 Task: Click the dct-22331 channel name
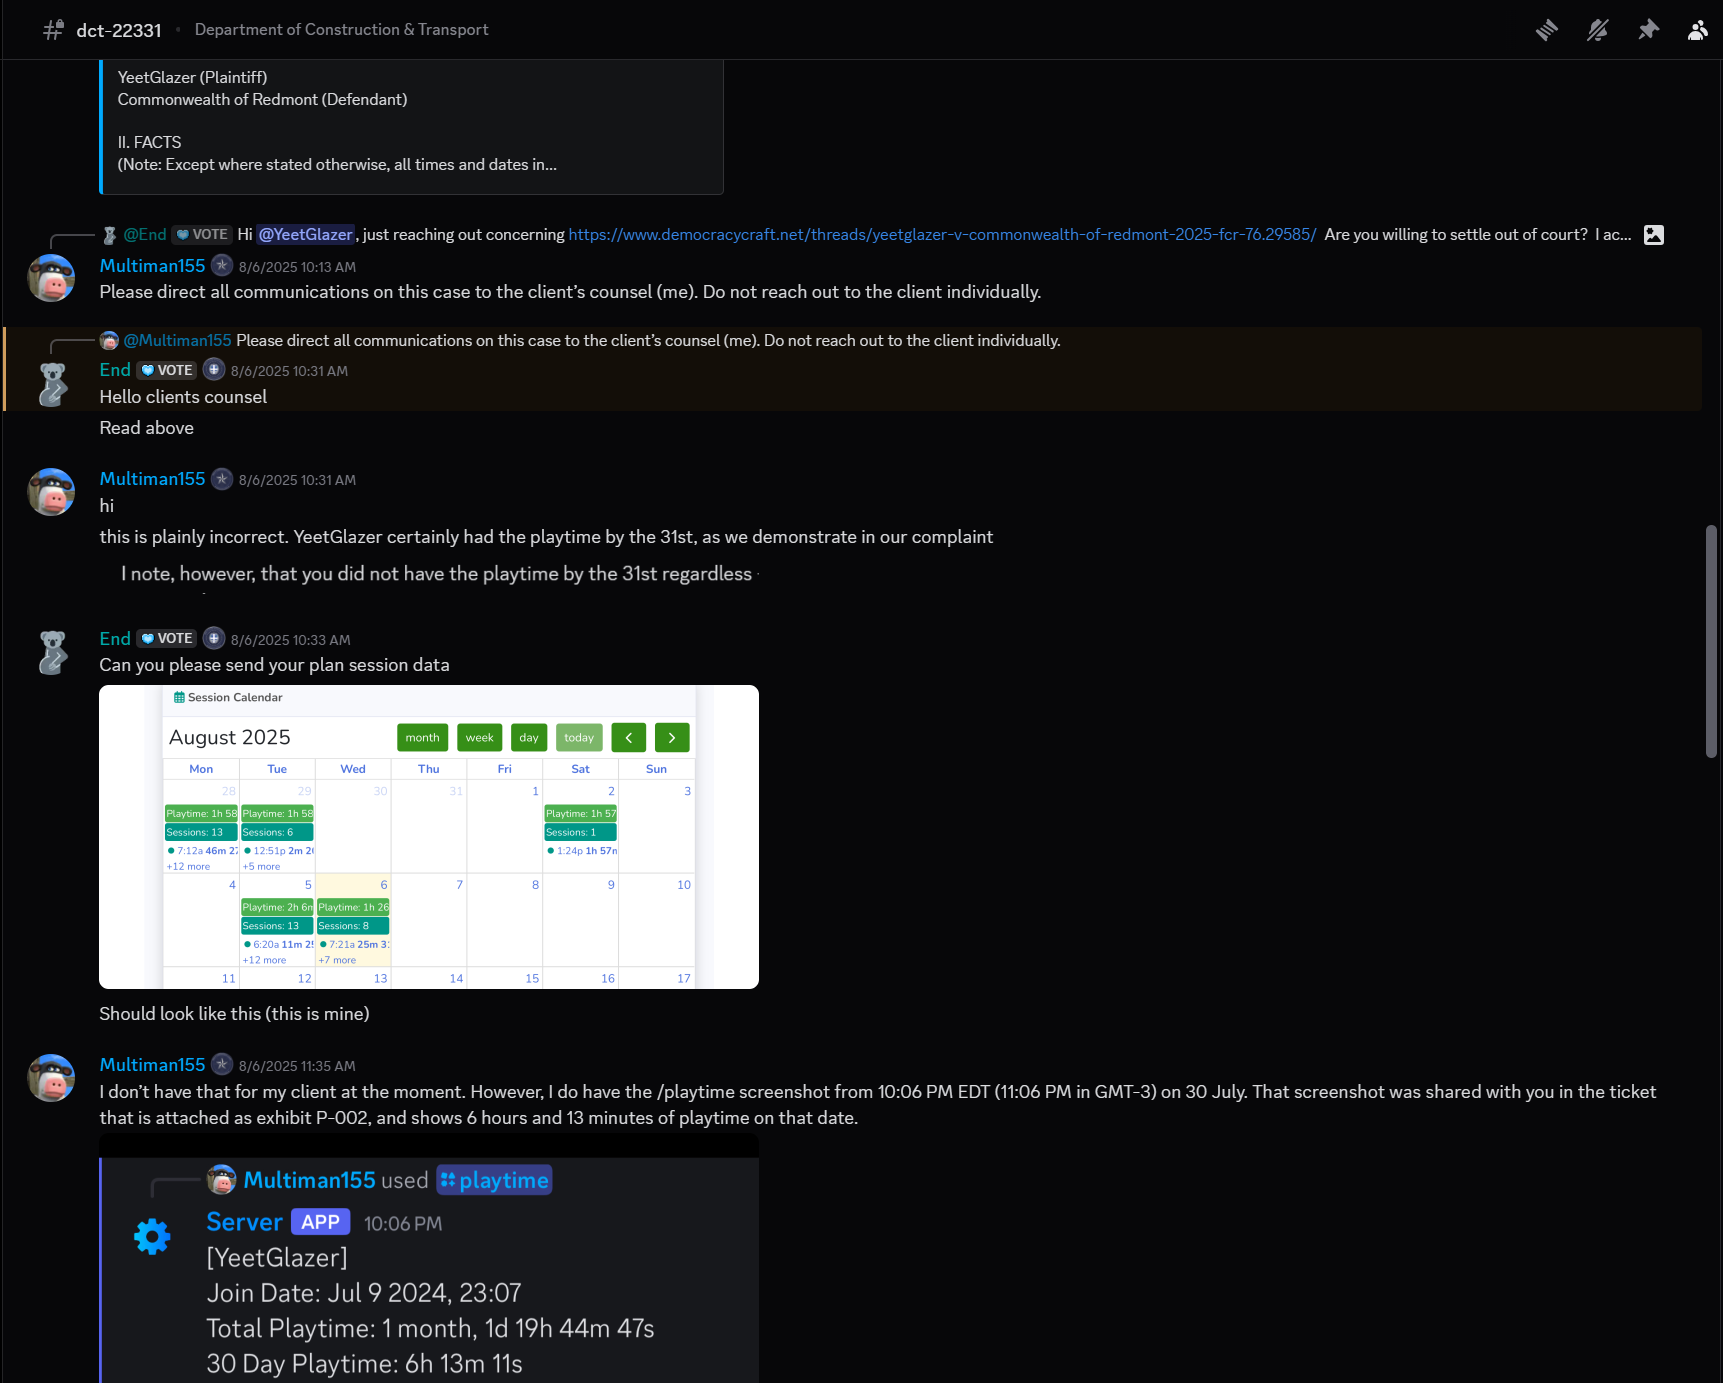(119, 30)
